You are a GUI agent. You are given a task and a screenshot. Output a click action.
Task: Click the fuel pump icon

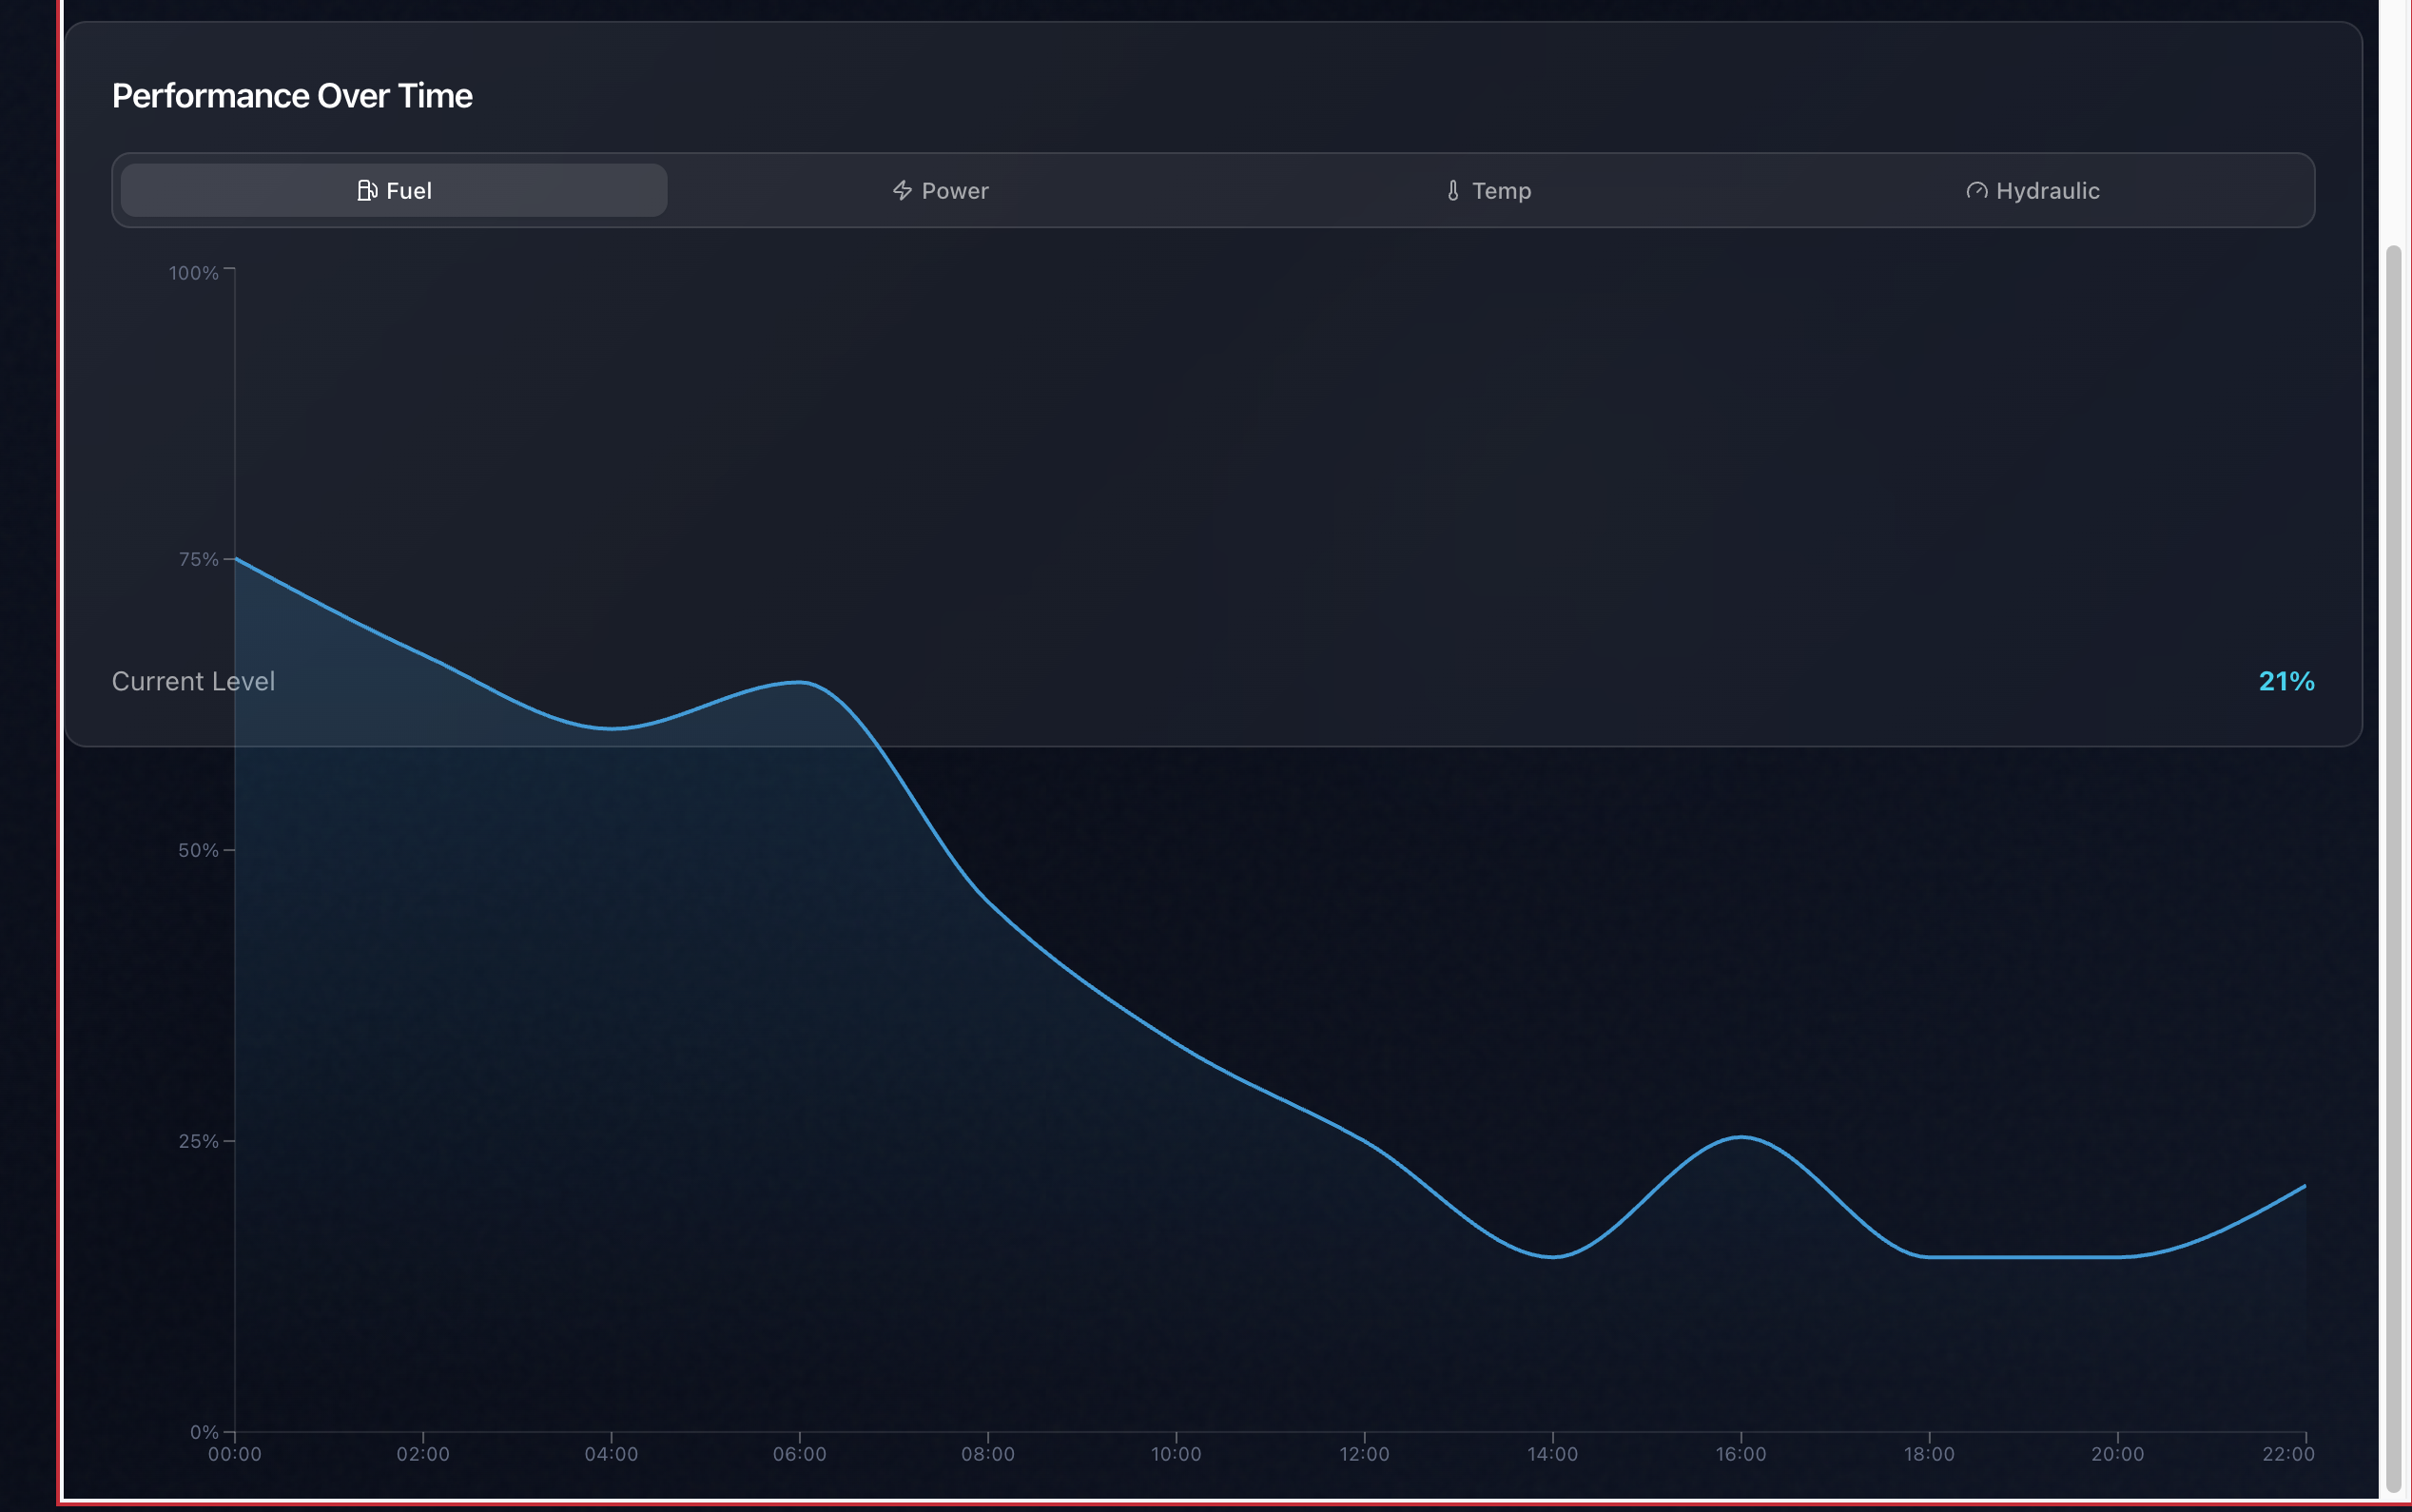click(x=366, y=190)
